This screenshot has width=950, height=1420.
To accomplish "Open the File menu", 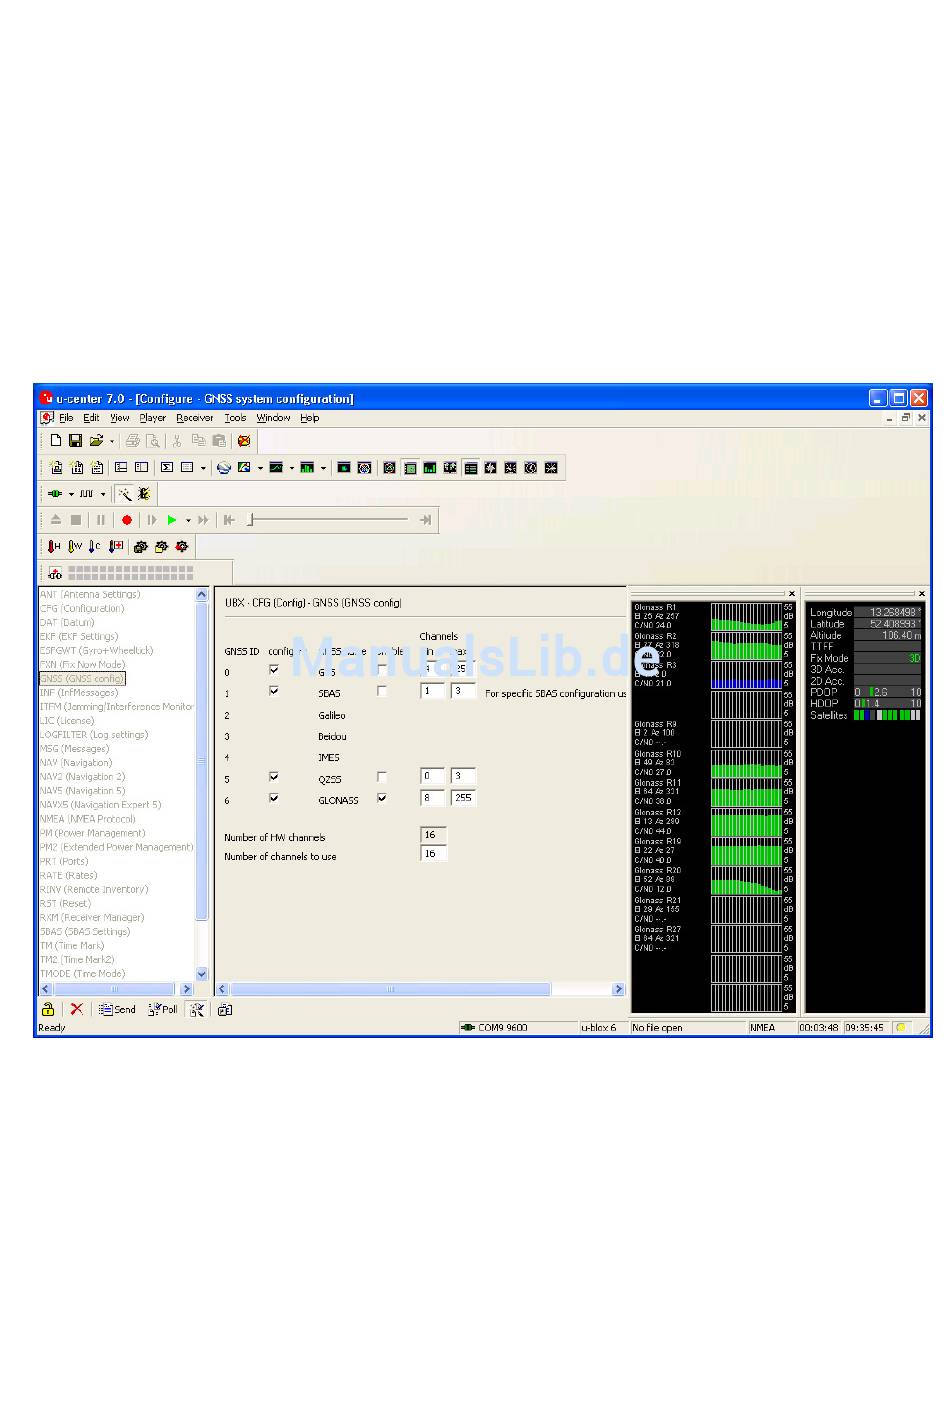I will coord(66,418).
